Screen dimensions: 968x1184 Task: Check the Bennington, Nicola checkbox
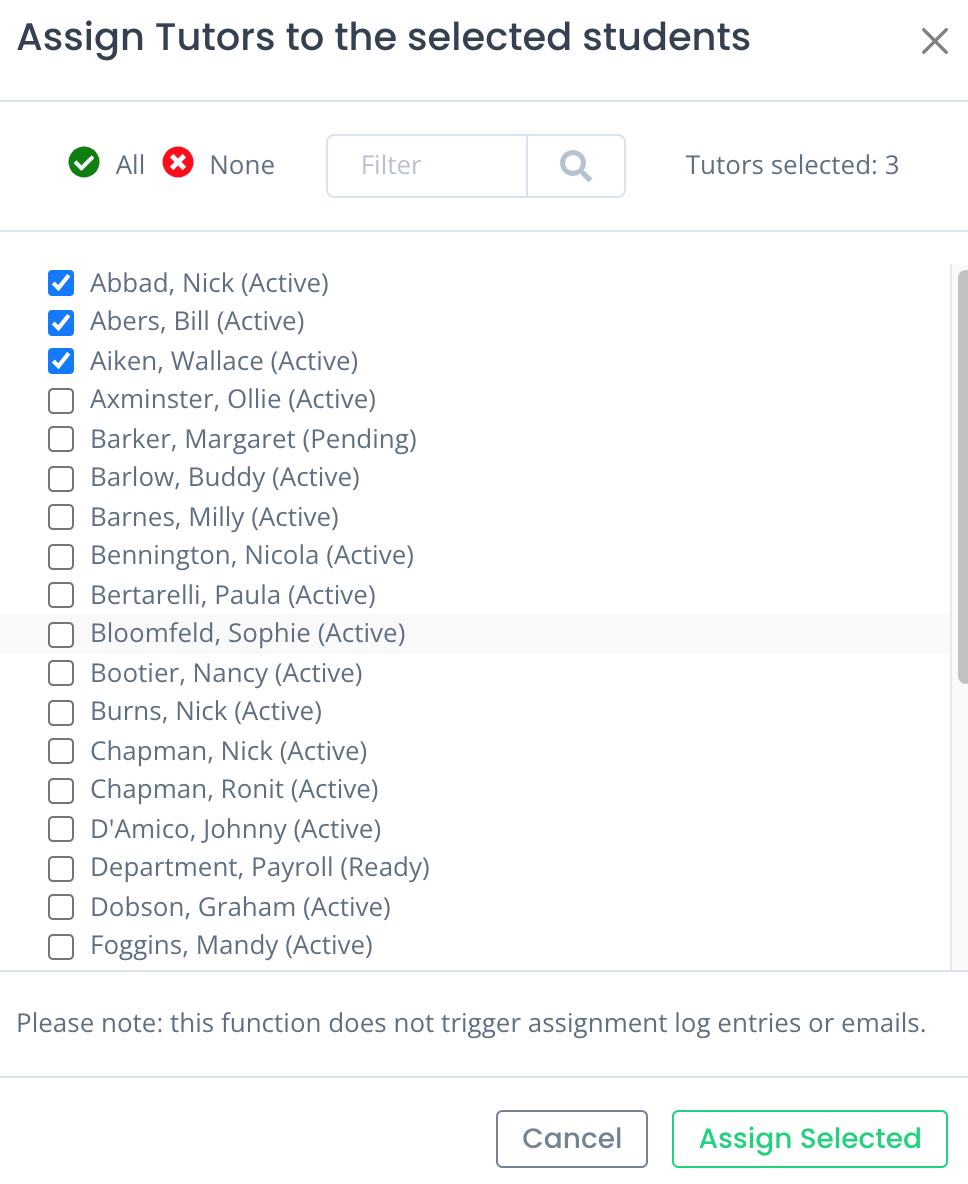pyautogui.click(x=61, y=557)
